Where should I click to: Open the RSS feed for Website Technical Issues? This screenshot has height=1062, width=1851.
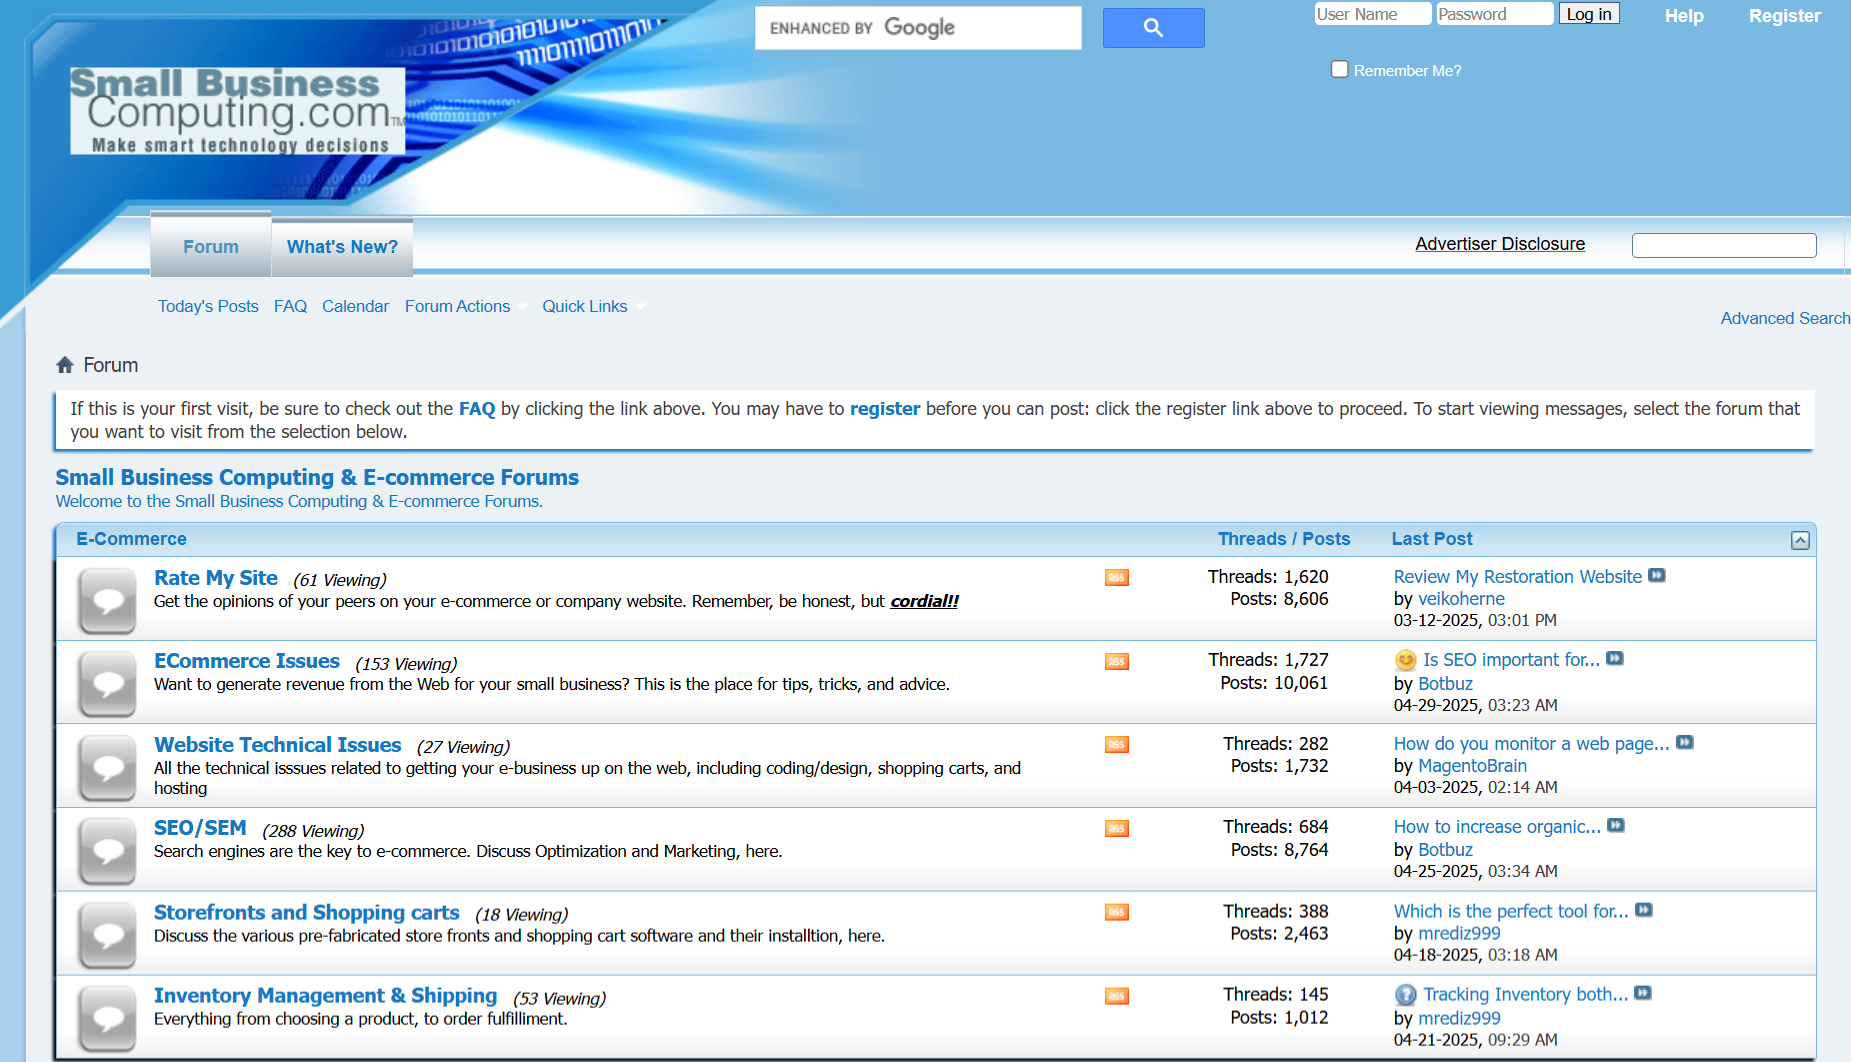coord(1117,745)
